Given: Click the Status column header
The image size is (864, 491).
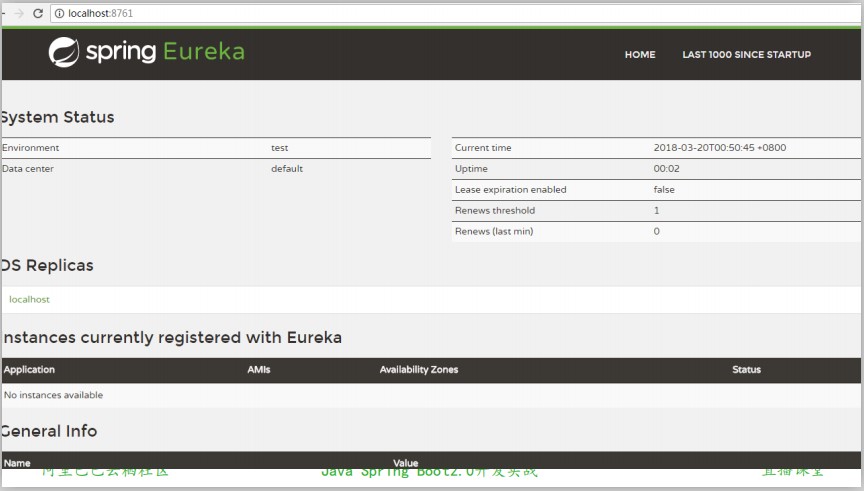Looking at the screenshot, I should click(746, 369).
